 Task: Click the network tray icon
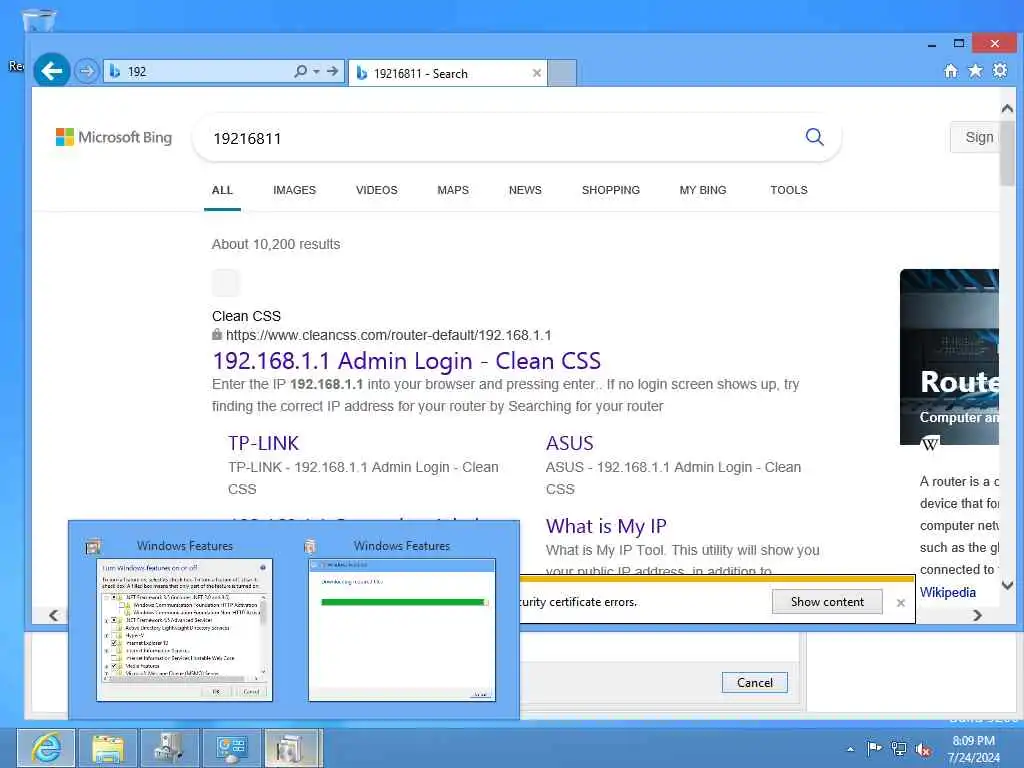coord(899,748)
